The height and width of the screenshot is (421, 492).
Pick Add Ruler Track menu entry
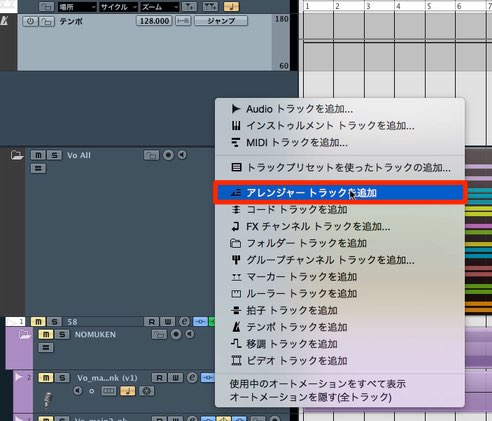340,294
